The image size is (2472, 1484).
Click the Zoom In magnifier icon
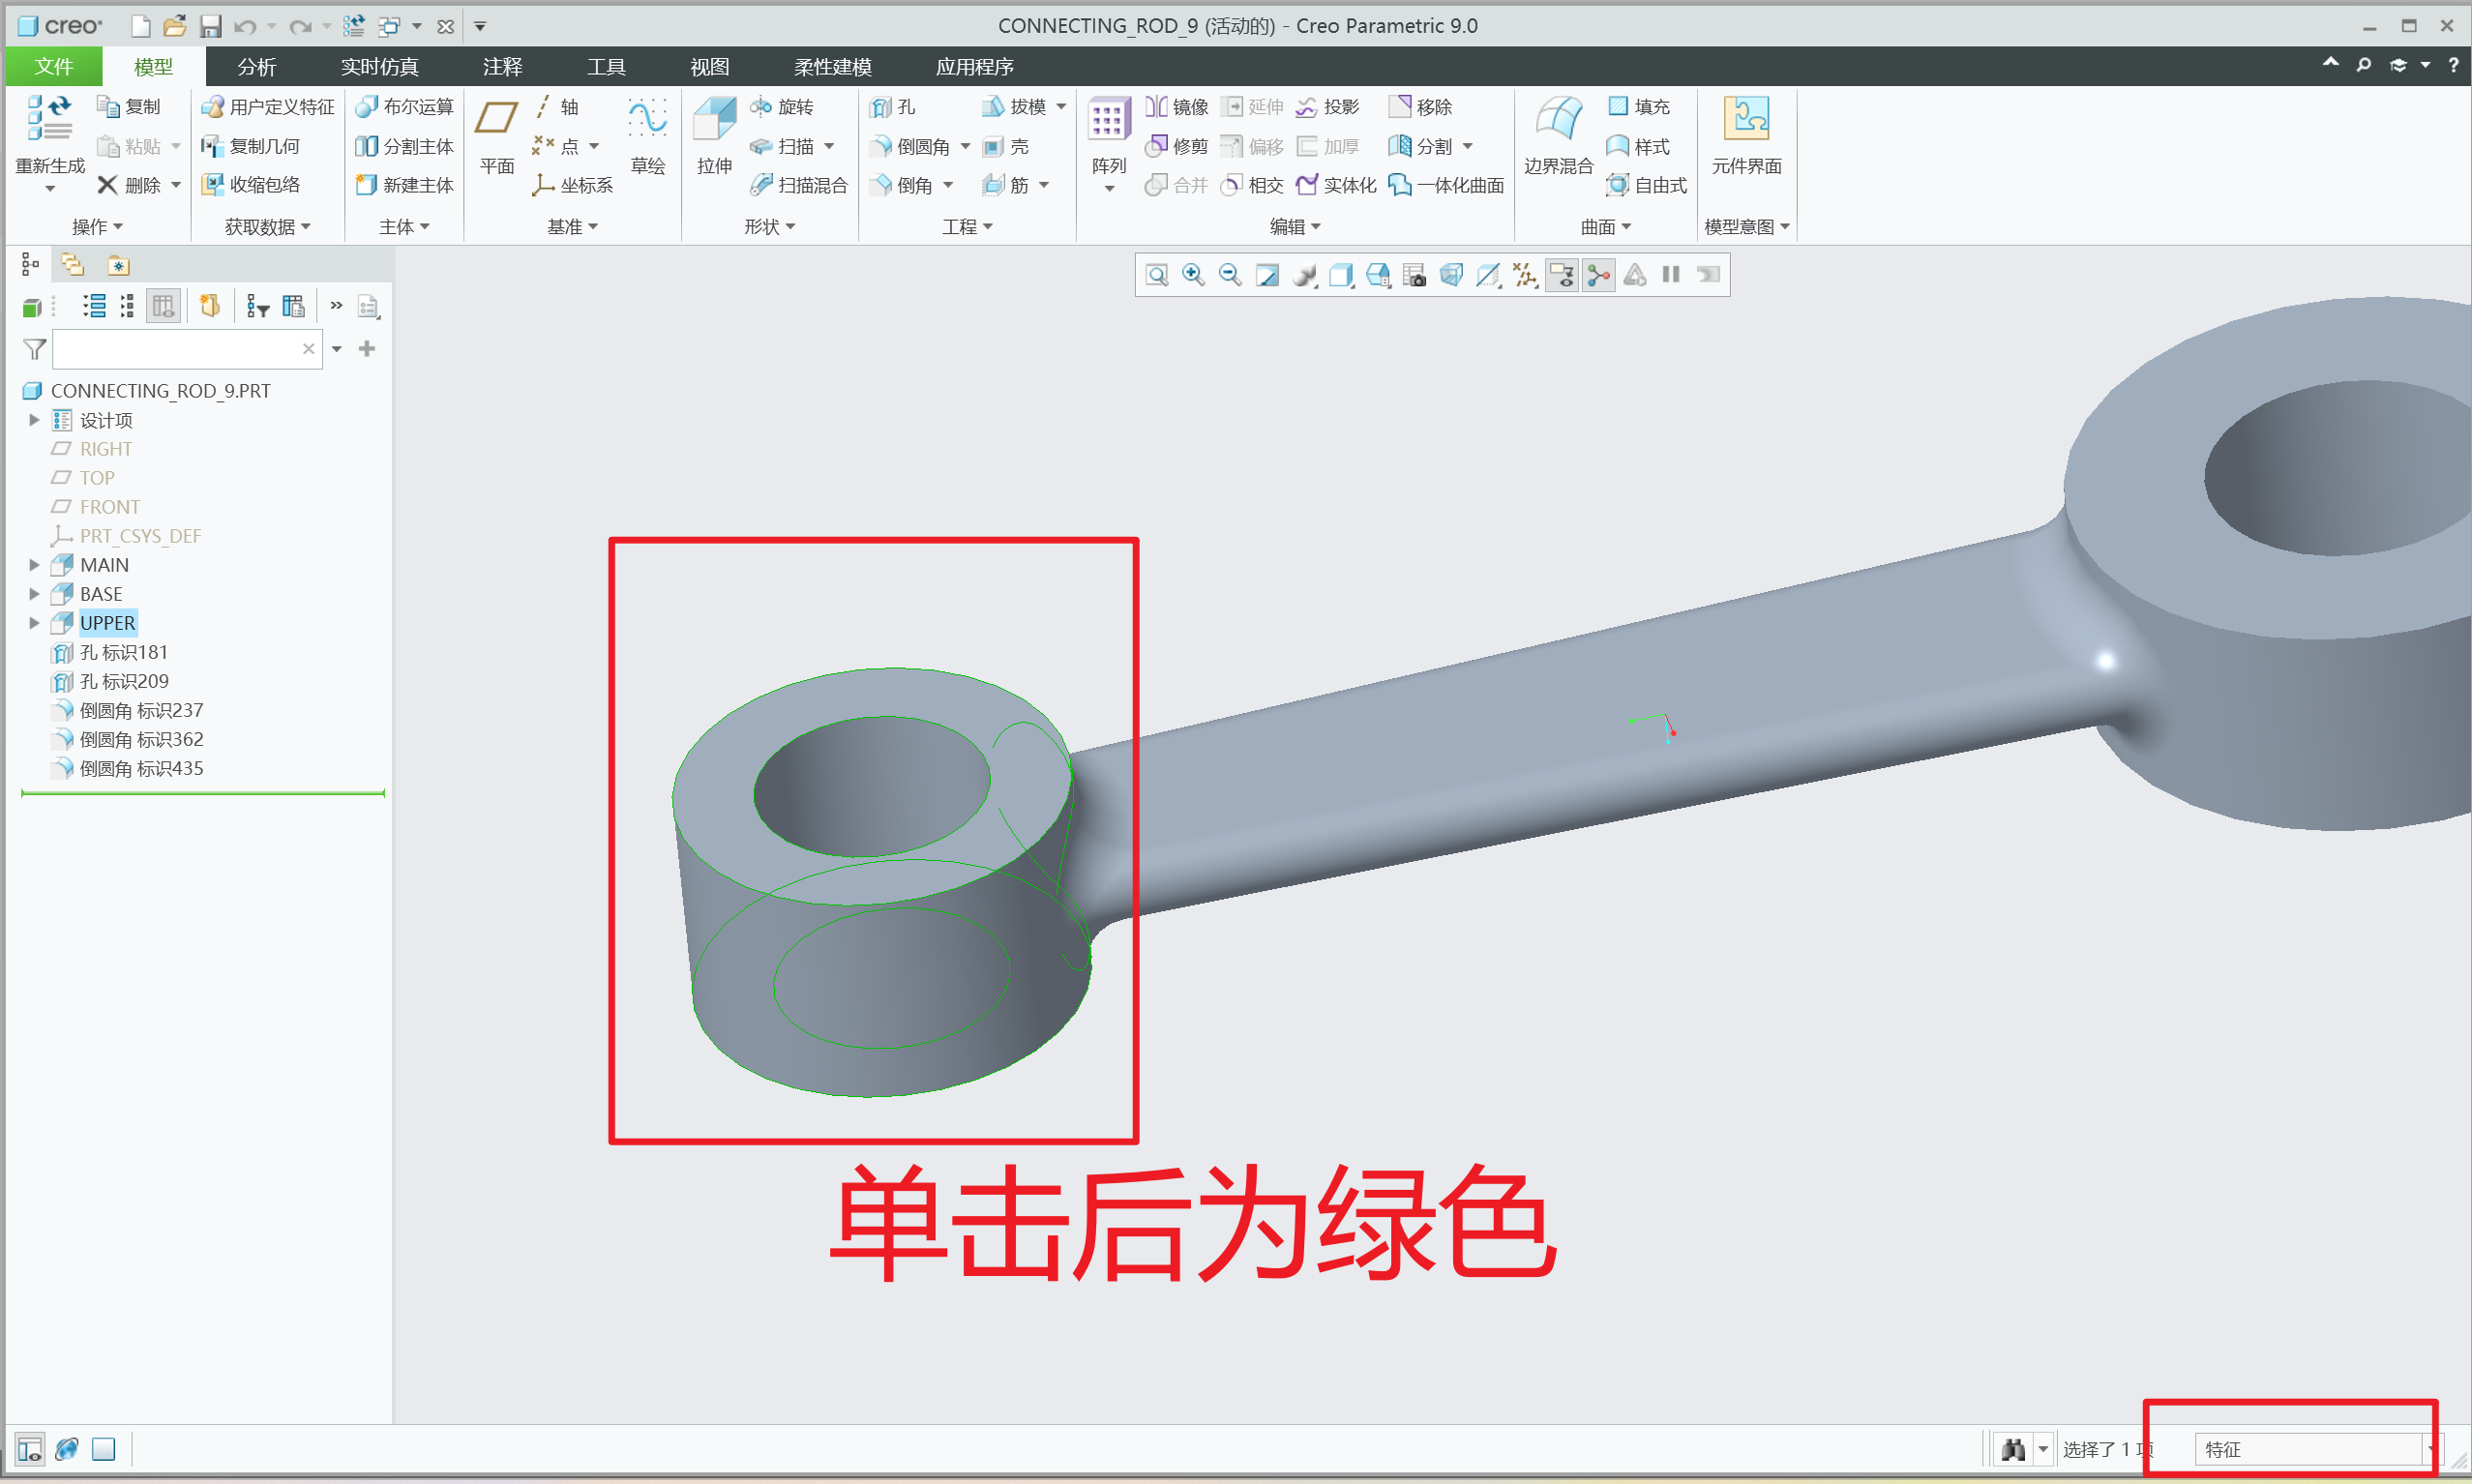tap(1193, 275)
